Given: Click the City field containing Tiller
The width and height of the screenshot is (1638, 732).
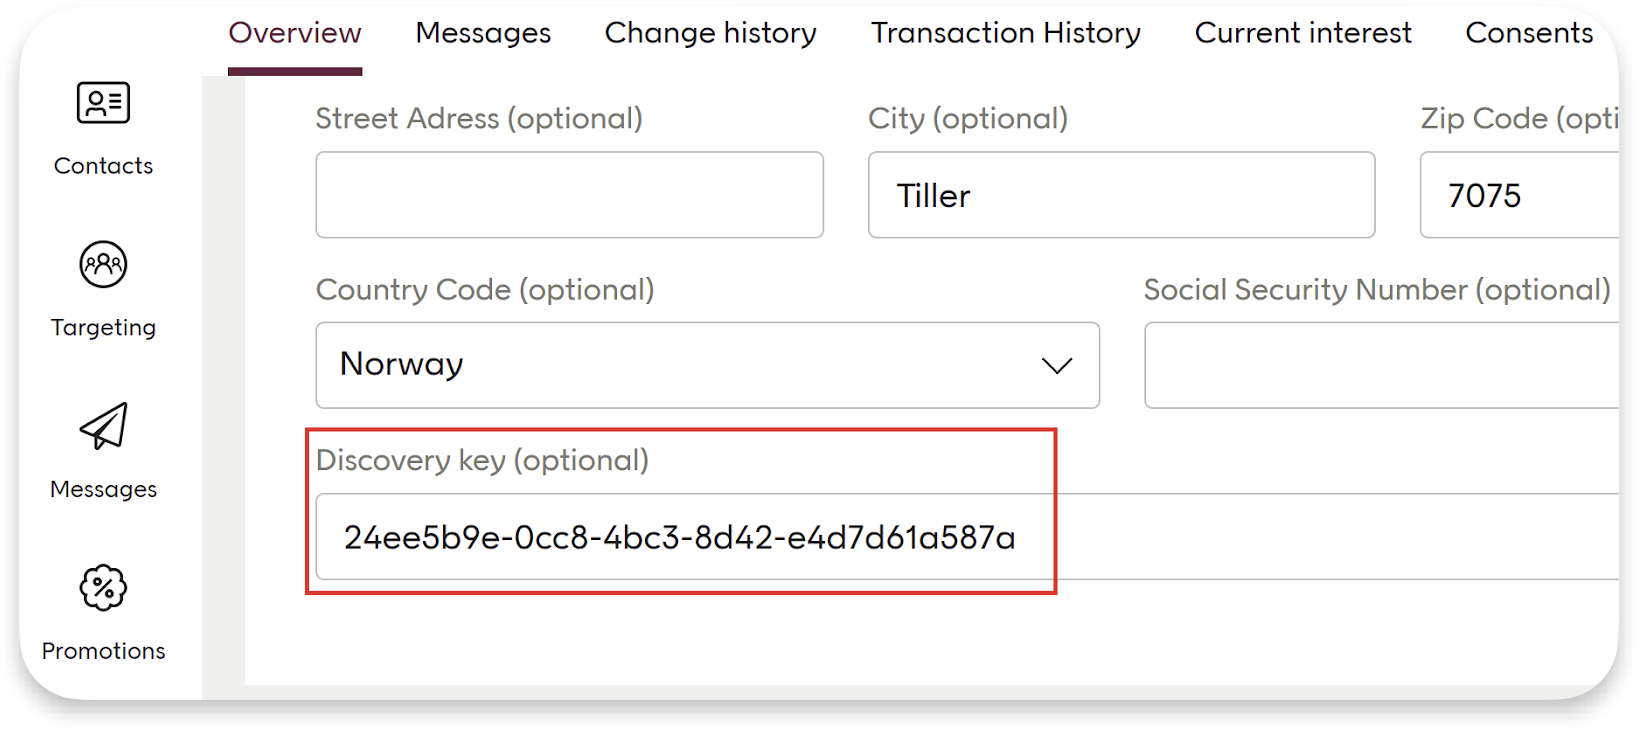Looking at the screenshot, I should pyautogui.click(x=1121, y=195).
